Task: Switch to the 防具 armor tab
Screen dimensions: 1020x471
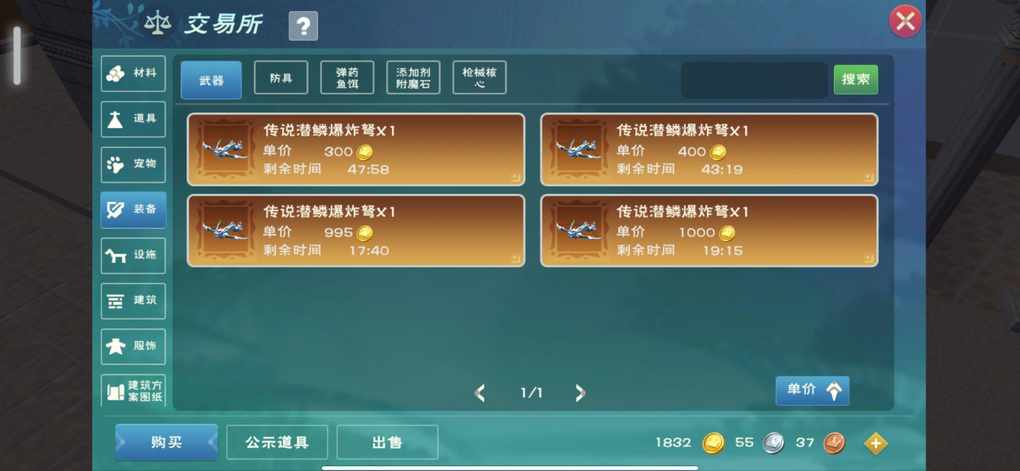Action: [x=281, y=78]
